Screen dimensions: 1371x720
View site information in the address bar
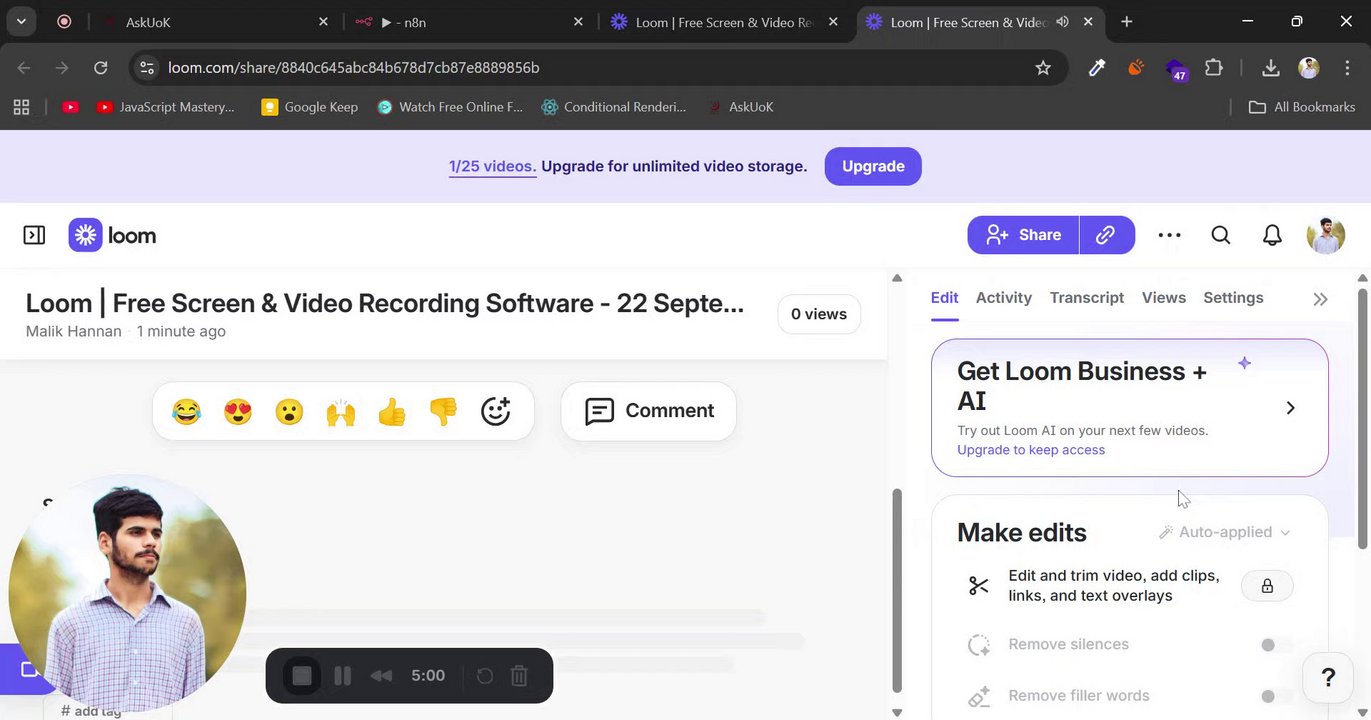(147, 68)
